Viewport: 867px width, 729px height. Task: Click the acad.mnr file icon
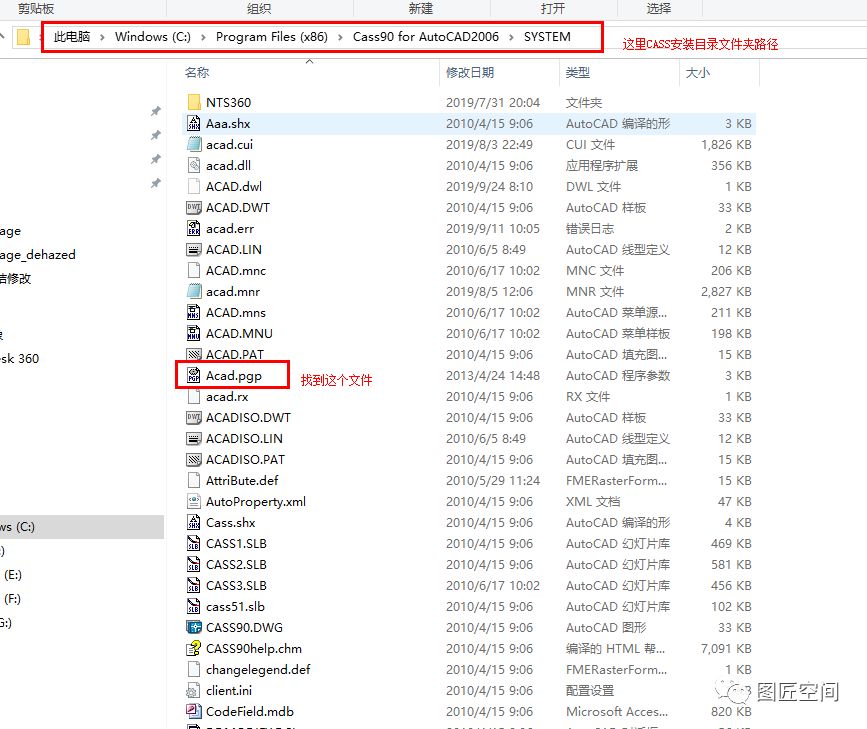click(x=194, y=291)
